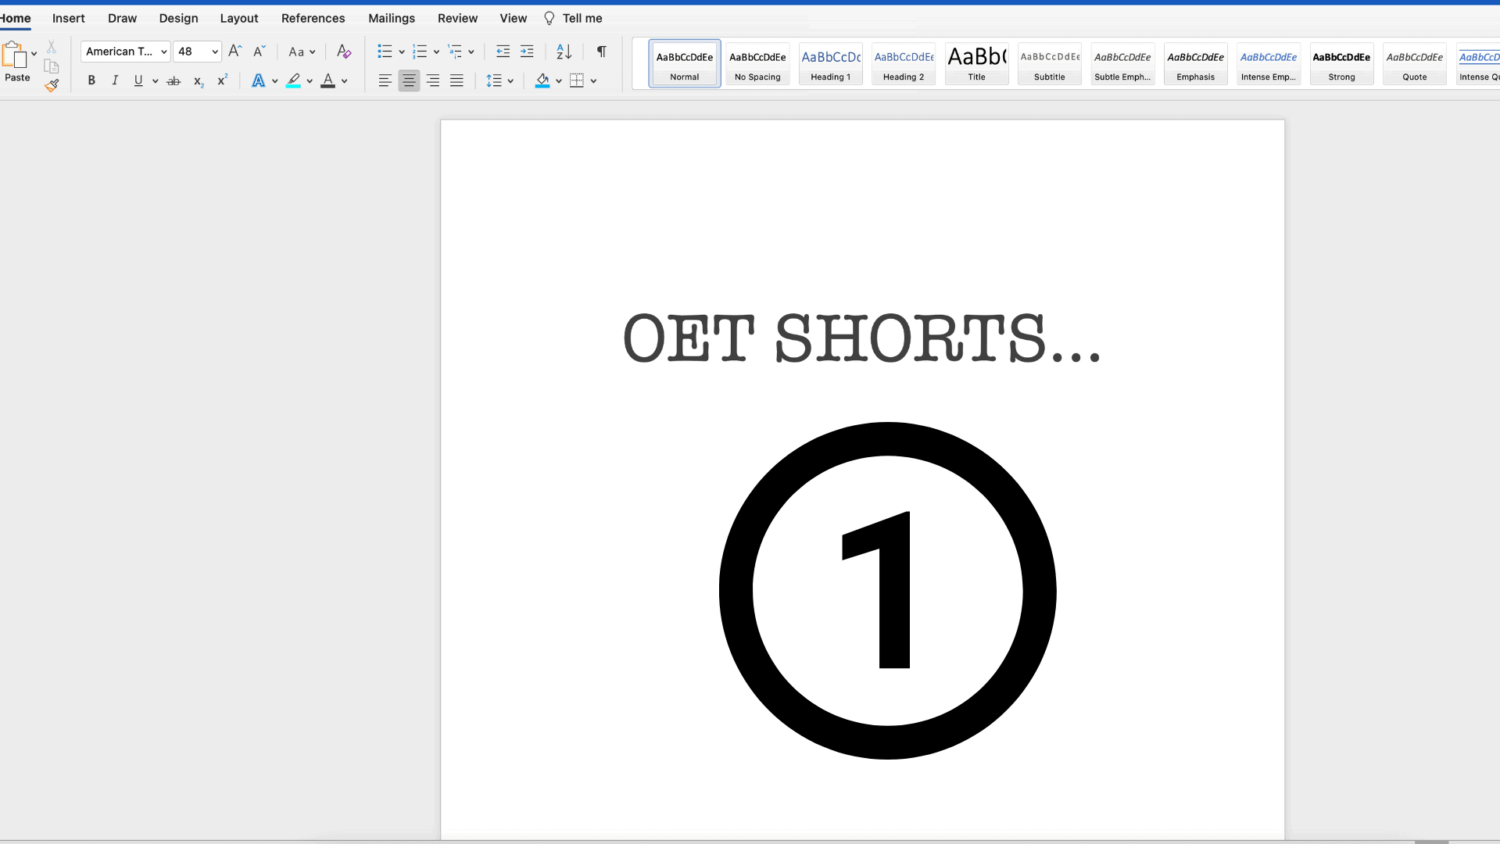The image size is (1500, 844).
Task: Click the Copy icon
Action: click(x=52, y=66)
